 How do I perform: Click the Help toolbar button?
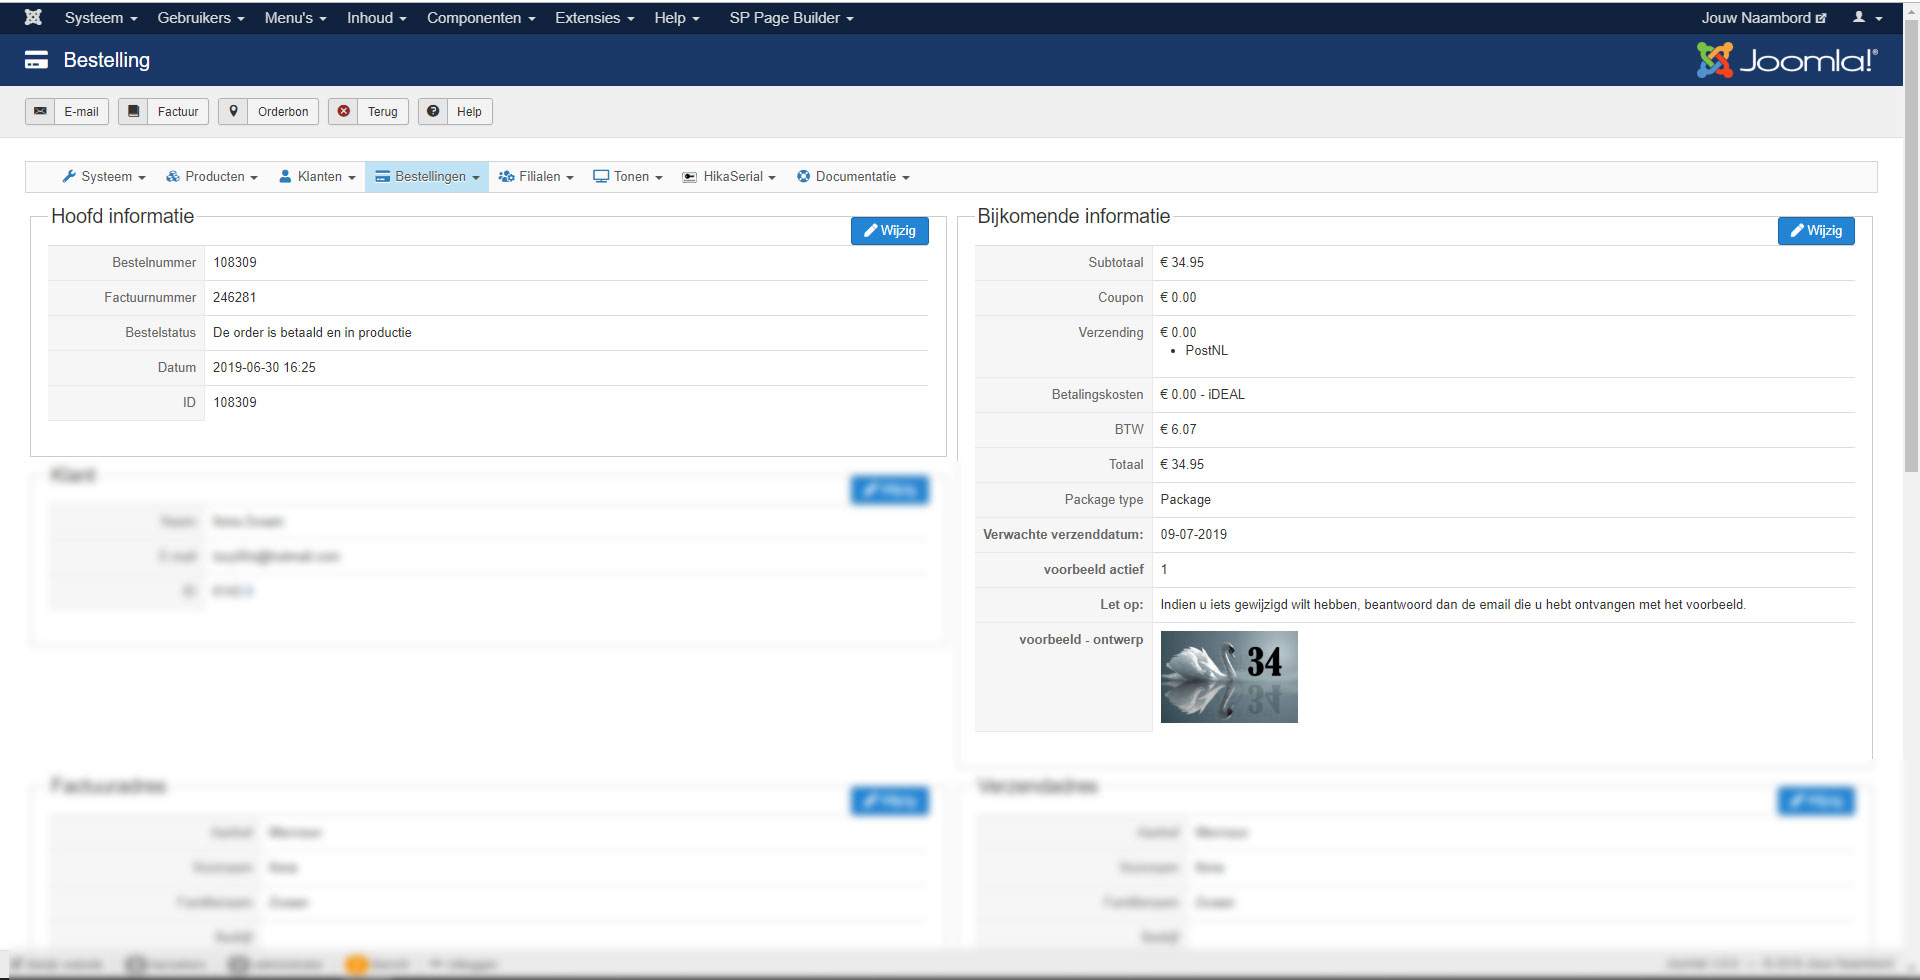tap(455, 111)
